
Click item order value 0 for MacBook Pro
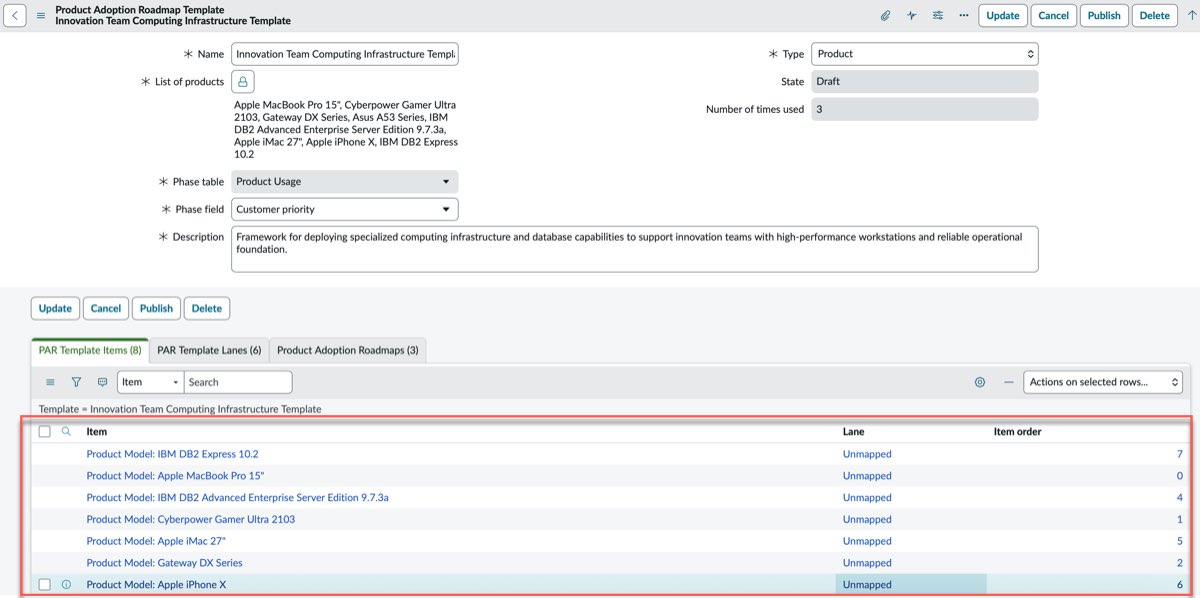(x=1180, y=476)
